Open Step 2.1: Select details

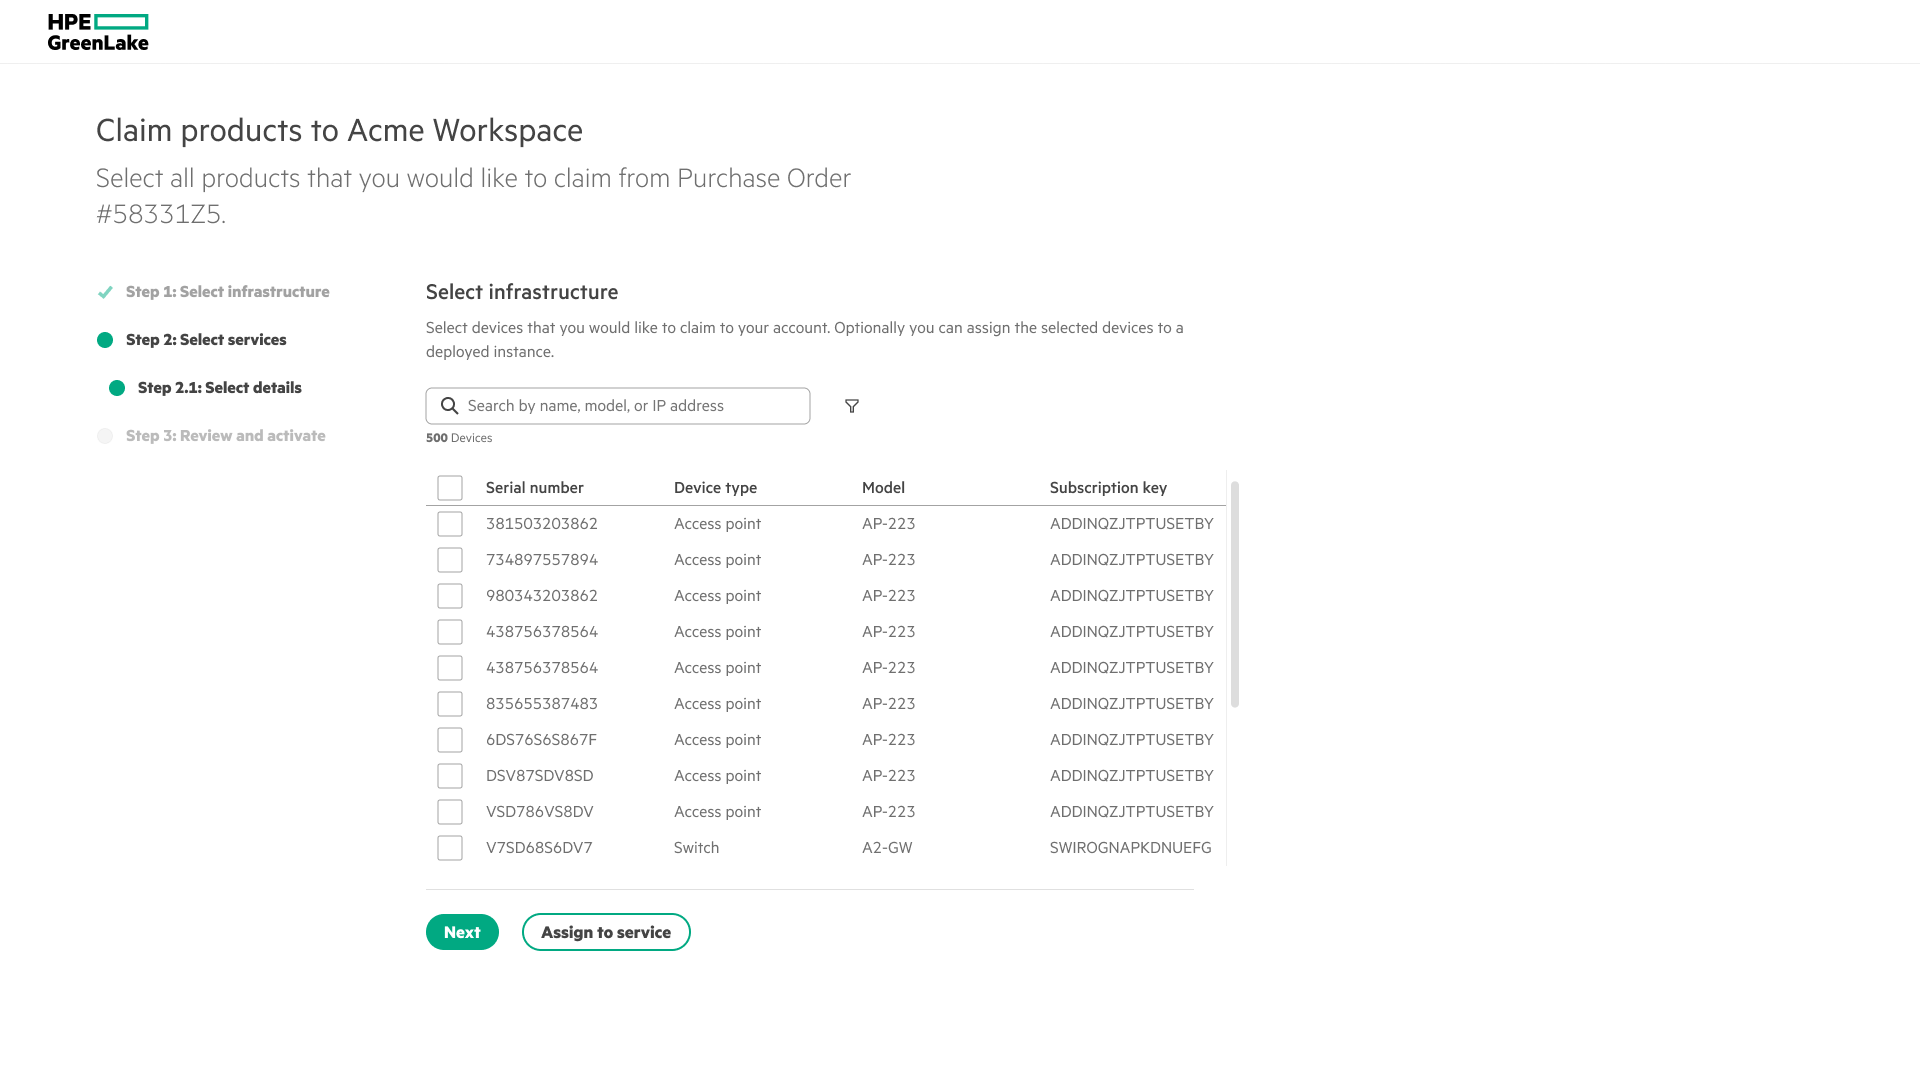[219, 388]
